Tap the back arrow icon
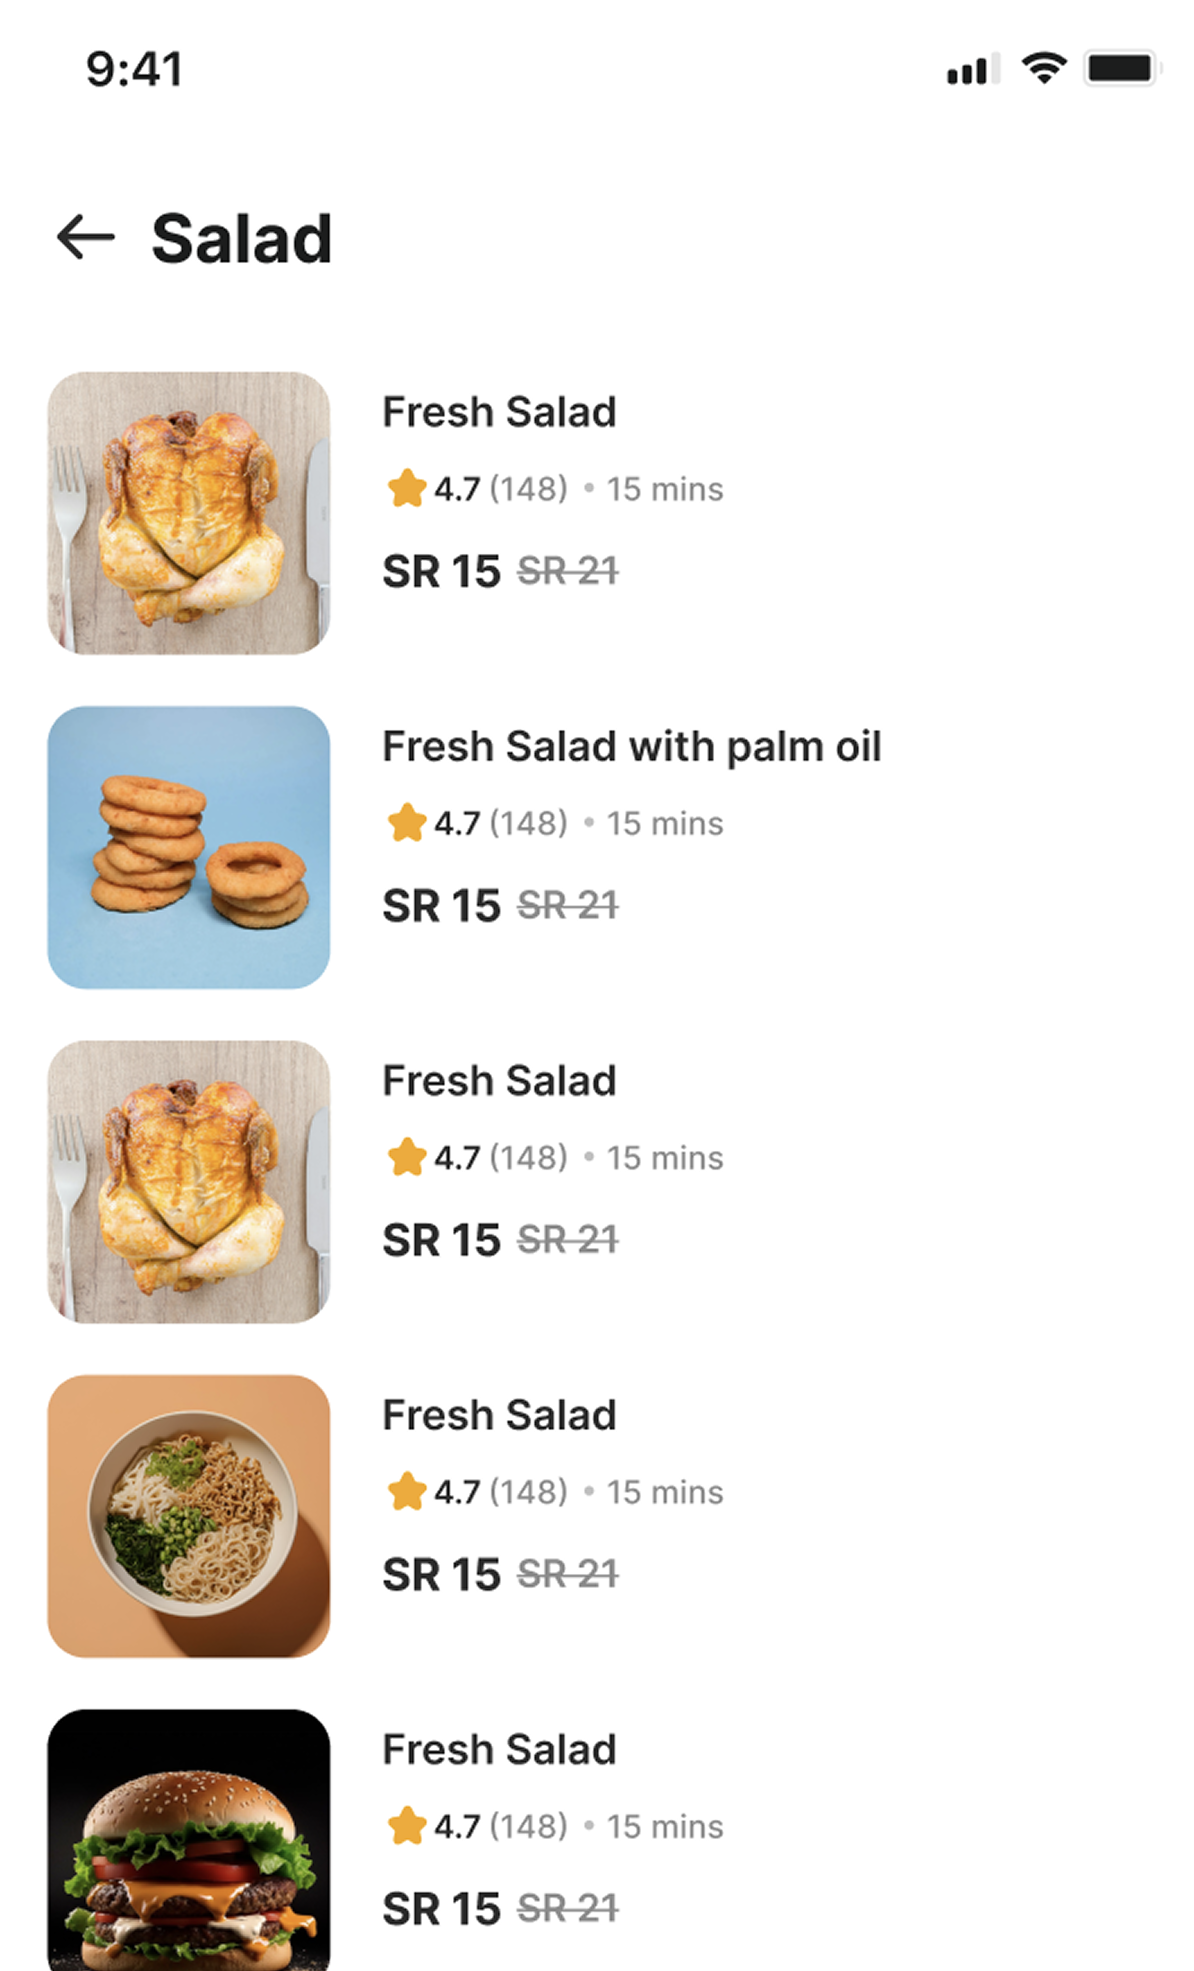Image resolution: width=1194 pixels, height=1971 pixels. tap(86, 238)
